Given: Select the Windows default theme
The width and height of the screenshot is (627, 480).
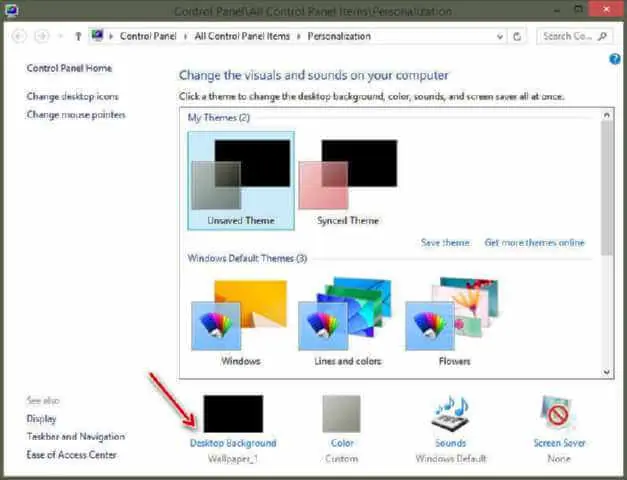Looking at the screenshot, I should 241,322.
